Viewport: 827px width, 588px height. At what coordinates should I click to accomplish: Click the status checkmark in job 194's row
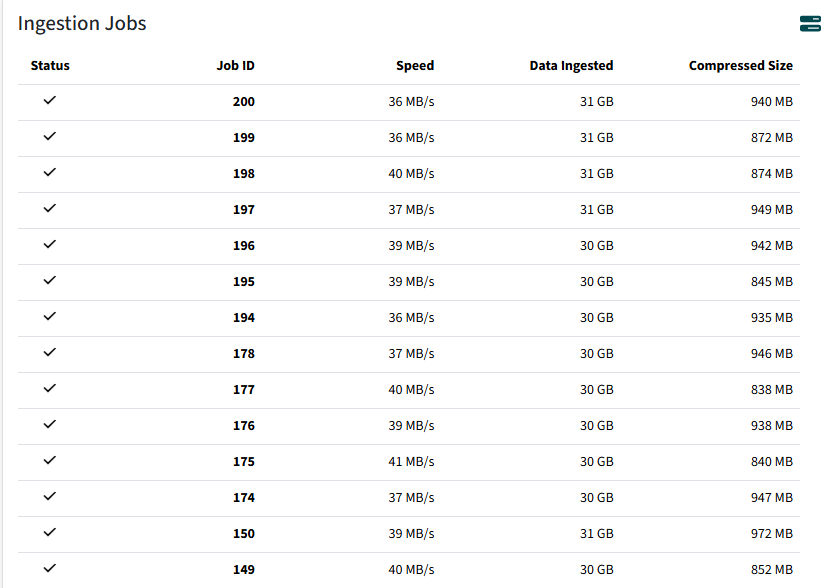(50, 317)
